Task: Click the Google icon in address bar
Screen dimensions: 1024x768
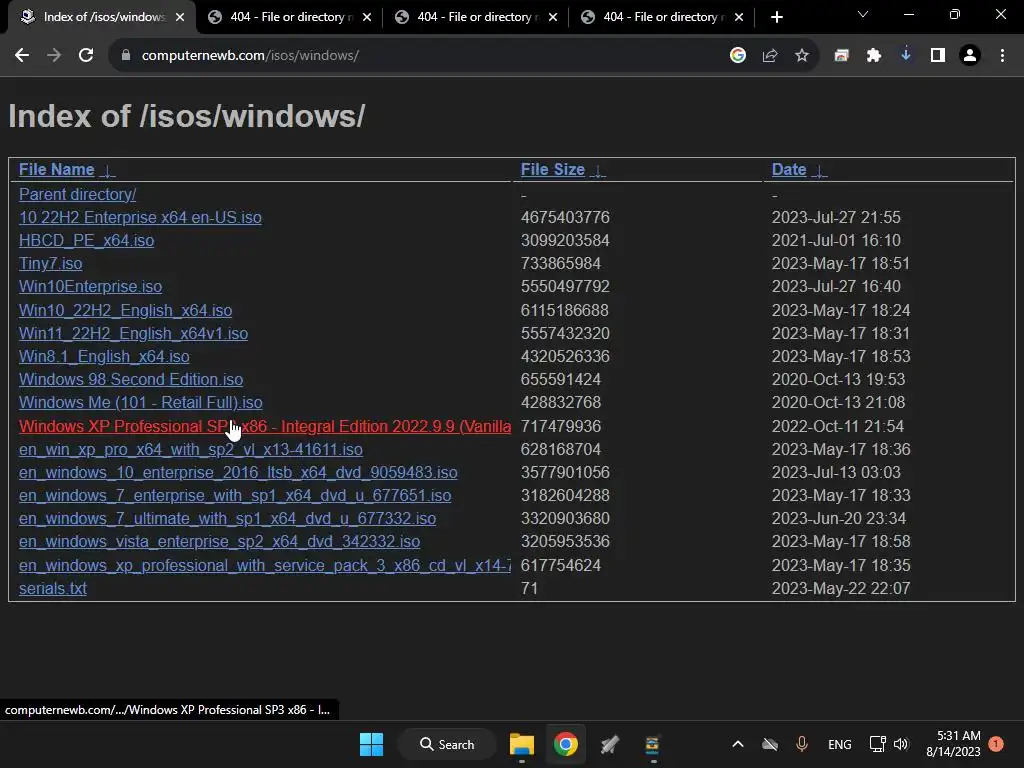Action: 737,56
